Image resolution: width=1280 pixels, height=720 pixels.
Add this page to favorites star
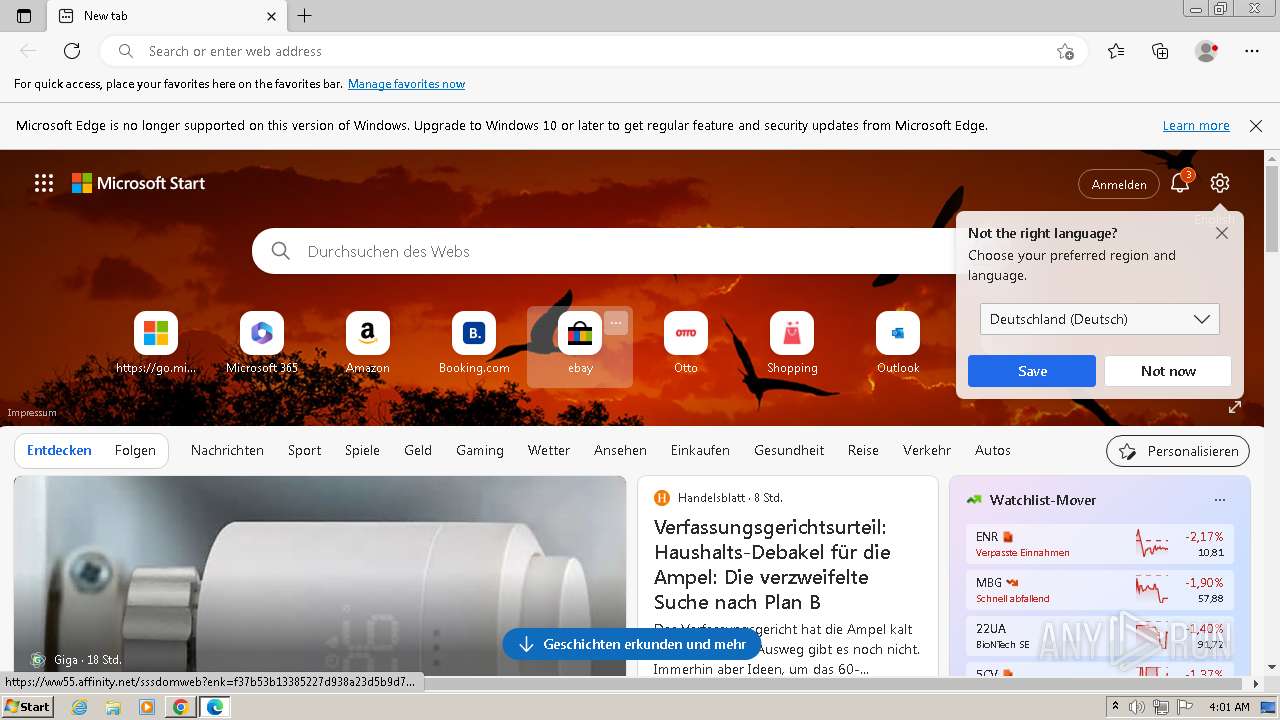1065,51
